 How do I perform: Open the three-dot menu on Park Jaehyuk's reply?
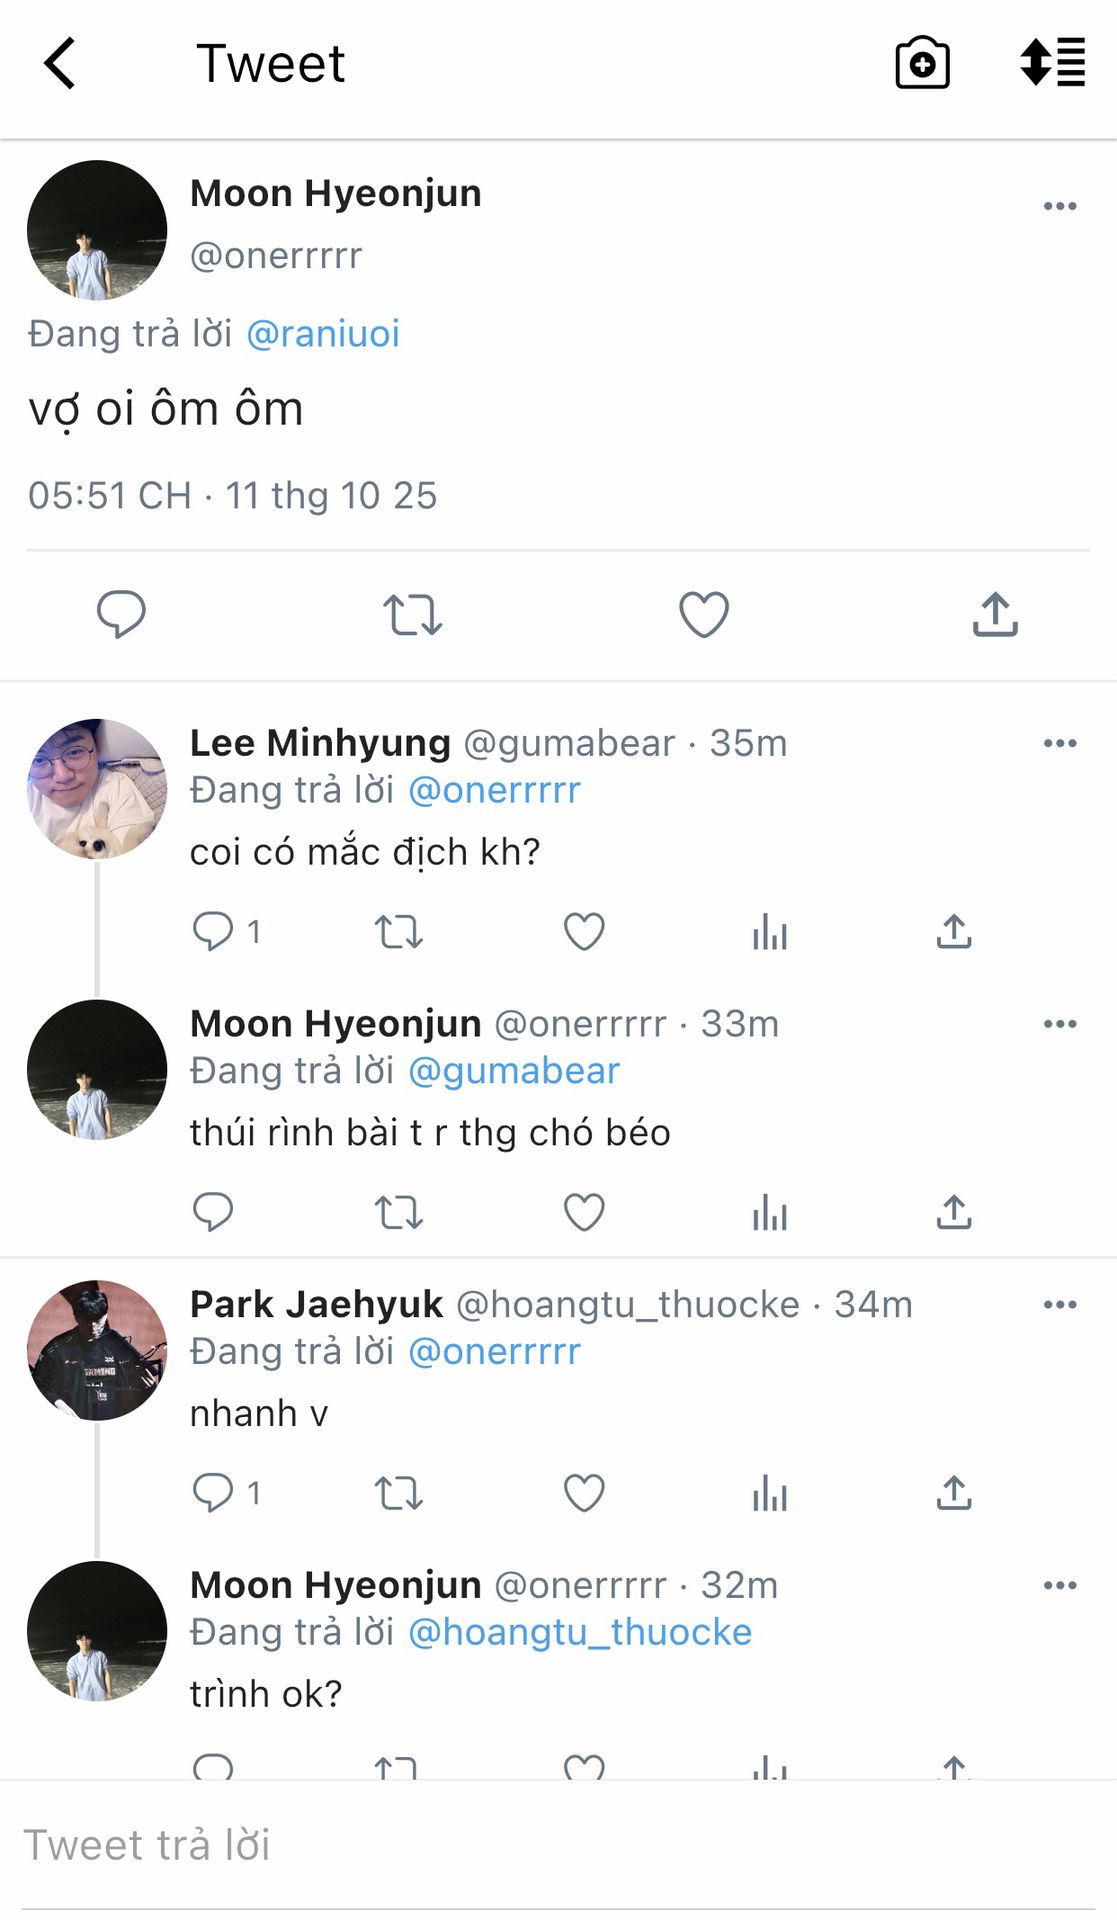click(x=1059, y=1304)
